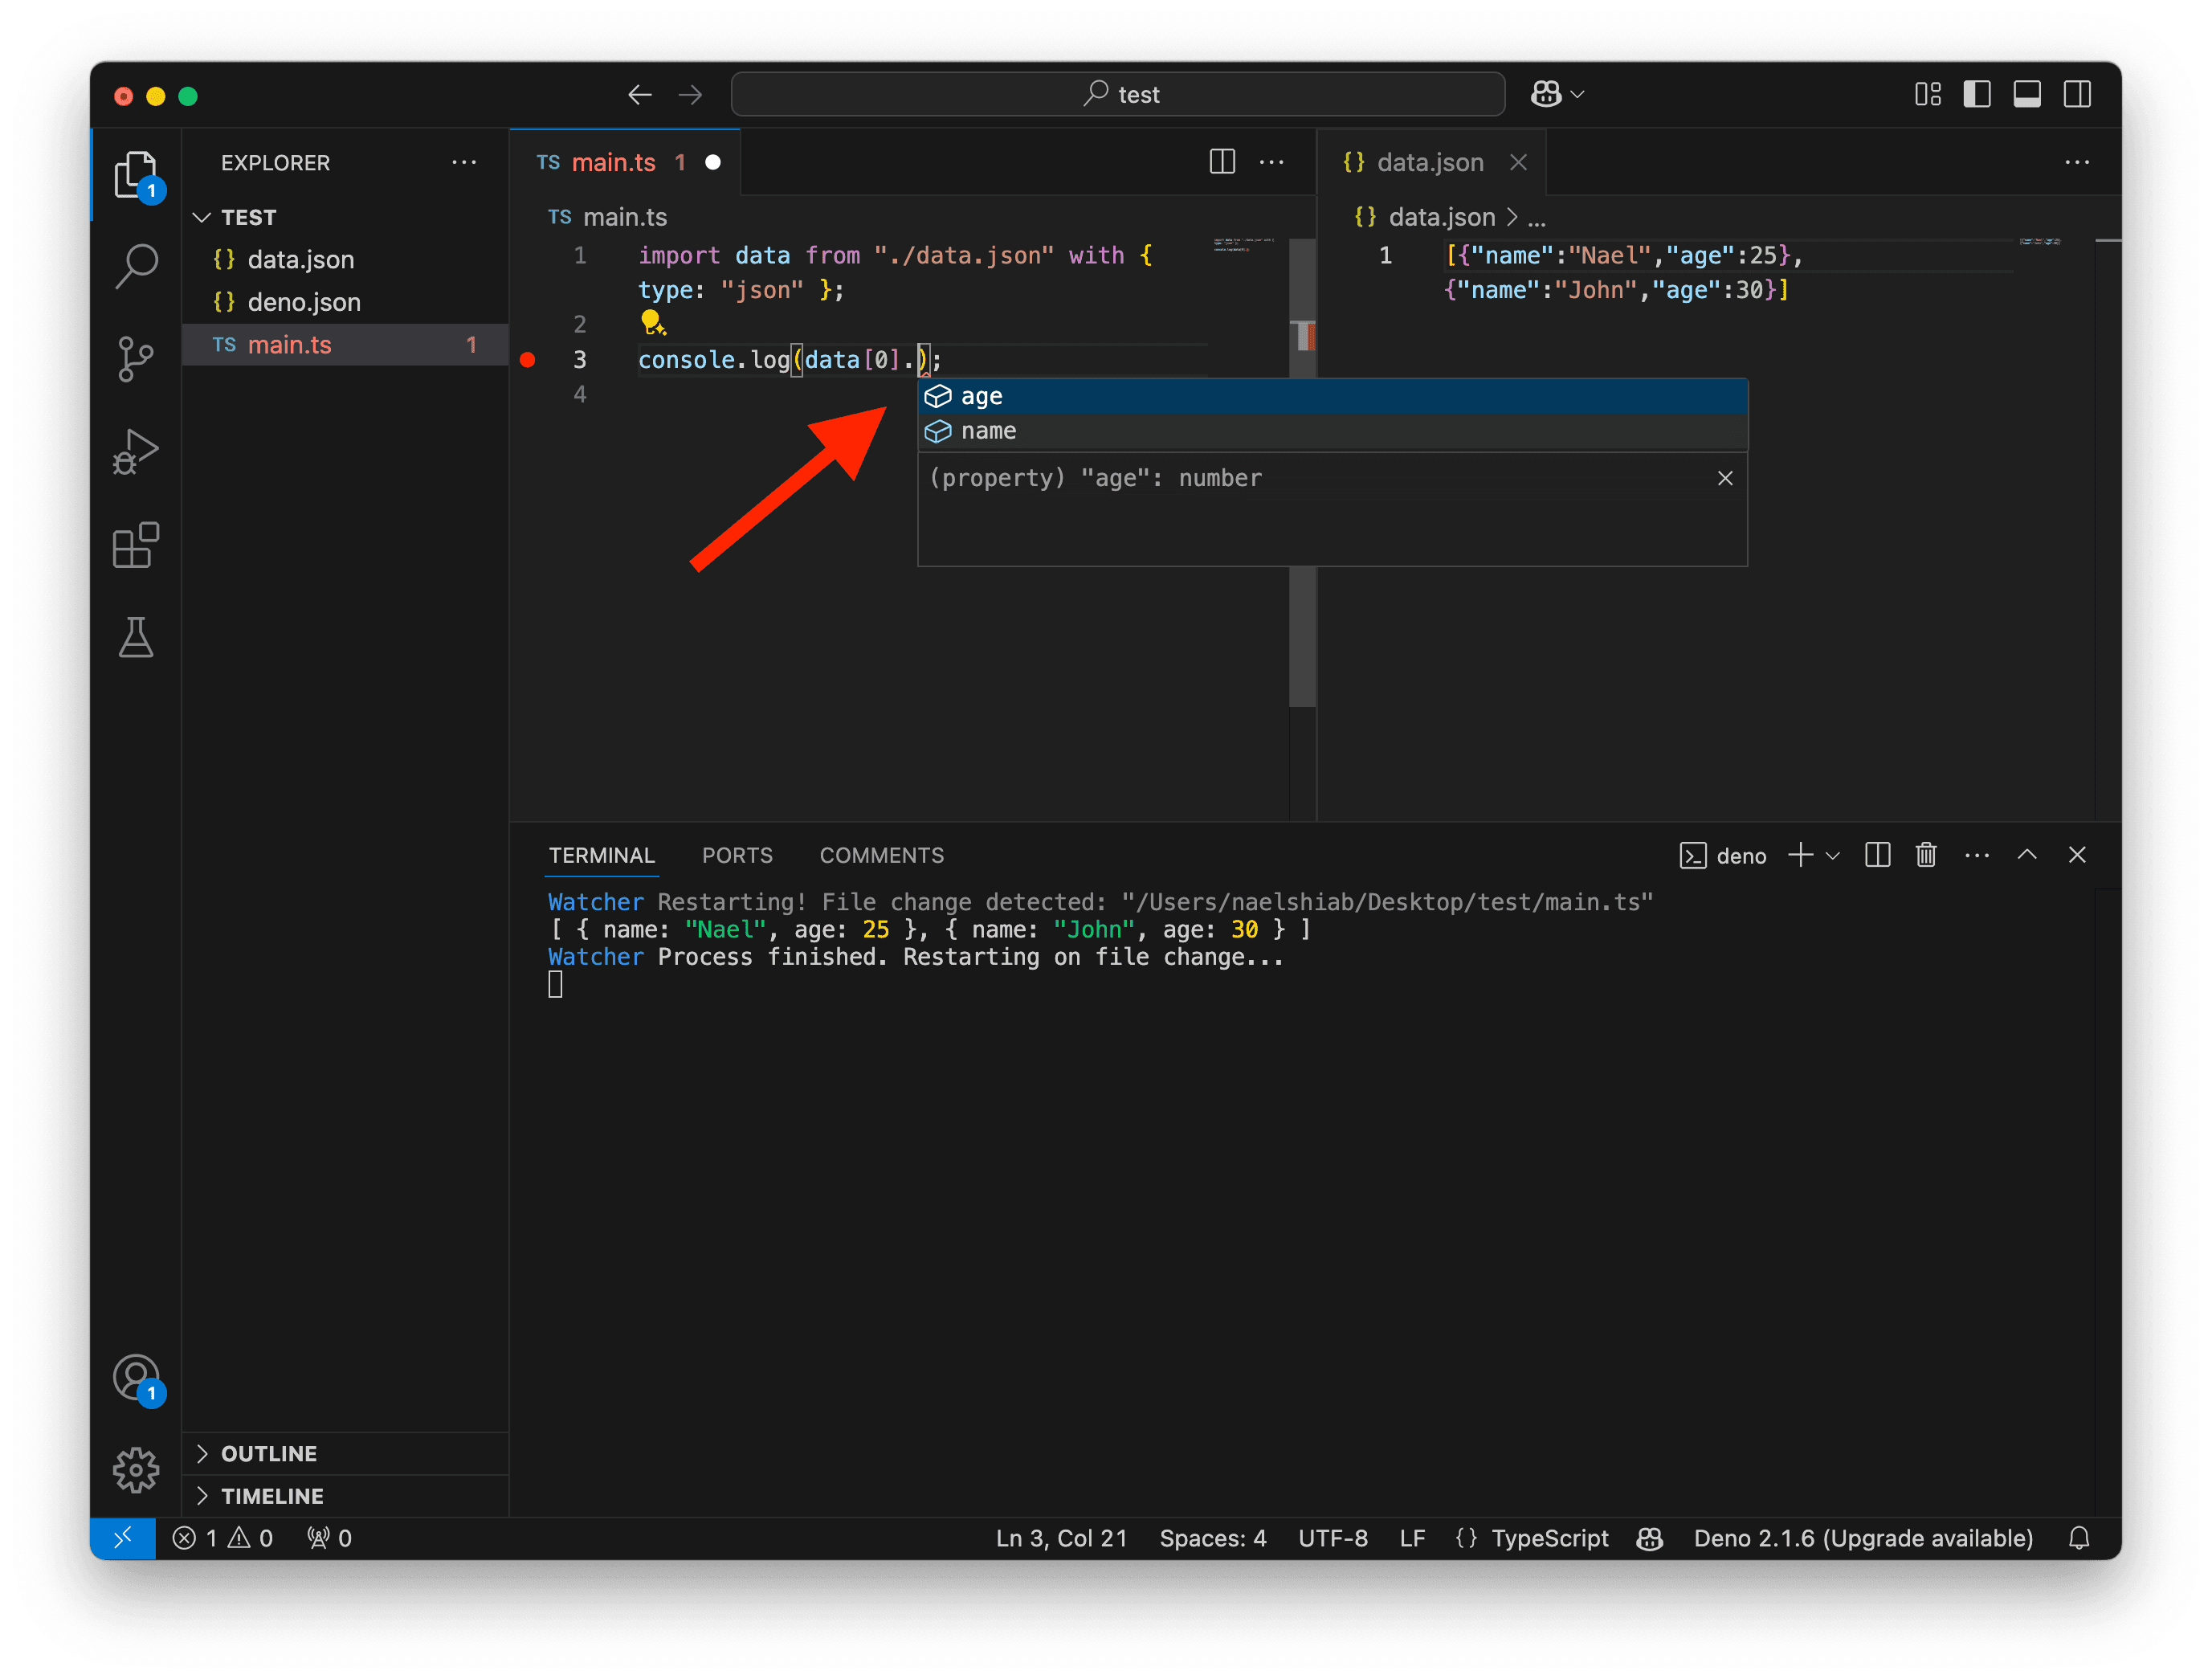Screen dimensions: 2212x1679
Task: Open notifications bell icon
Action: pyautogui.click(x=2079, y=1538)
